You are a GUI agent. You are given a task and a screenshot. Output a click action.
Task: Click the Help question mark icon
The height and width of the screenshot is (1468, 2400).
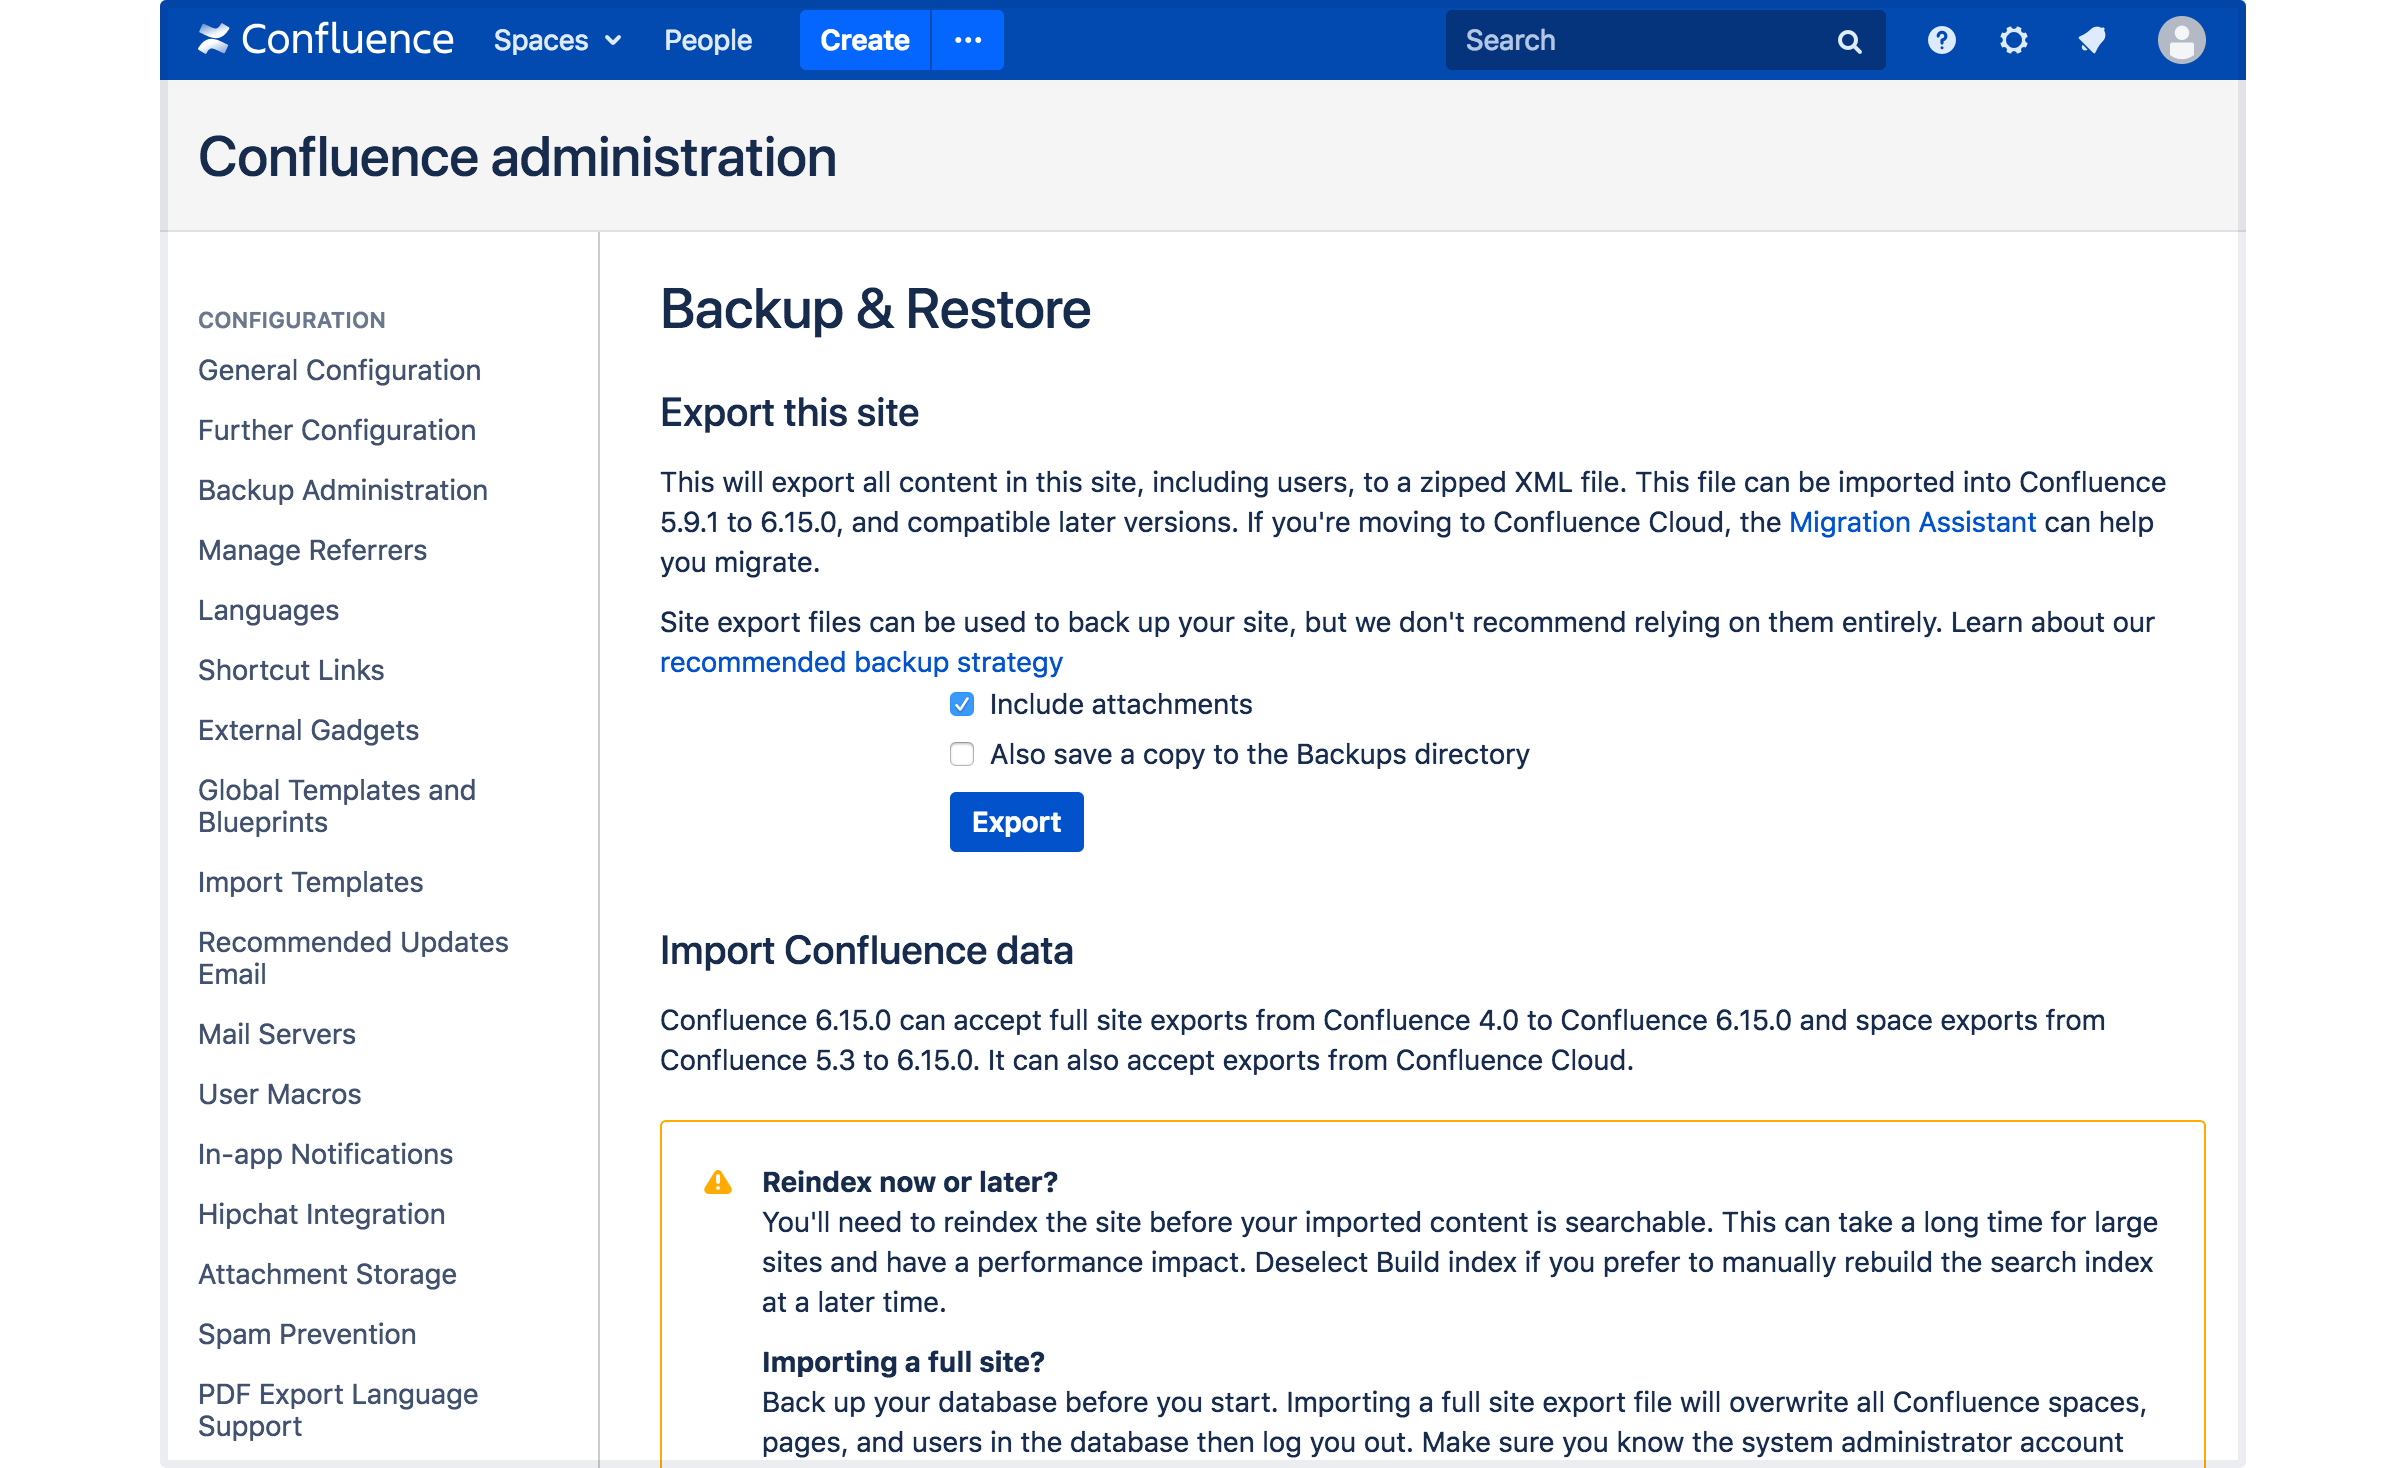click(1939, 39)
